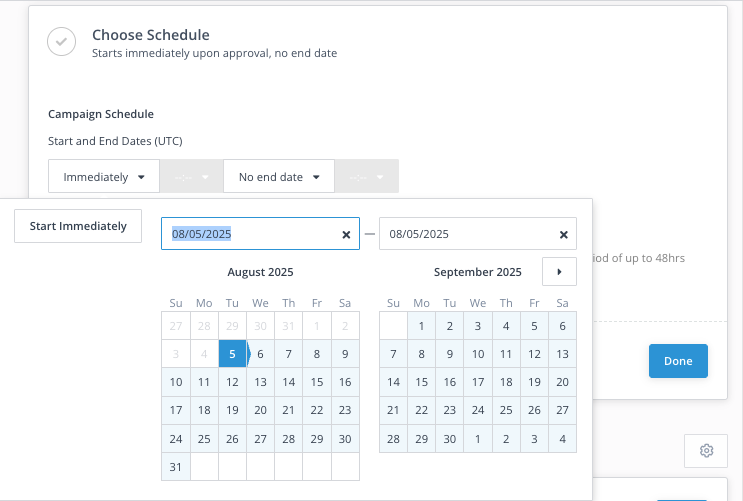Viewport: 743px width, 501px height.
Task: Click the Choose Schedule checkmark circle icon
Action: click(x=62, y=42)
